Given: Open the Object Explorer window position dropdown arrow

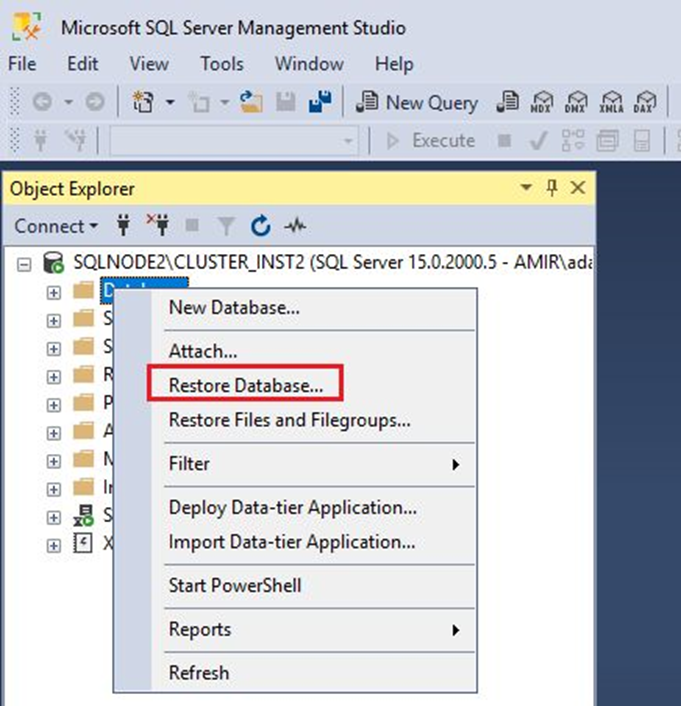Looking at the screenshot, I should (527, 189).
